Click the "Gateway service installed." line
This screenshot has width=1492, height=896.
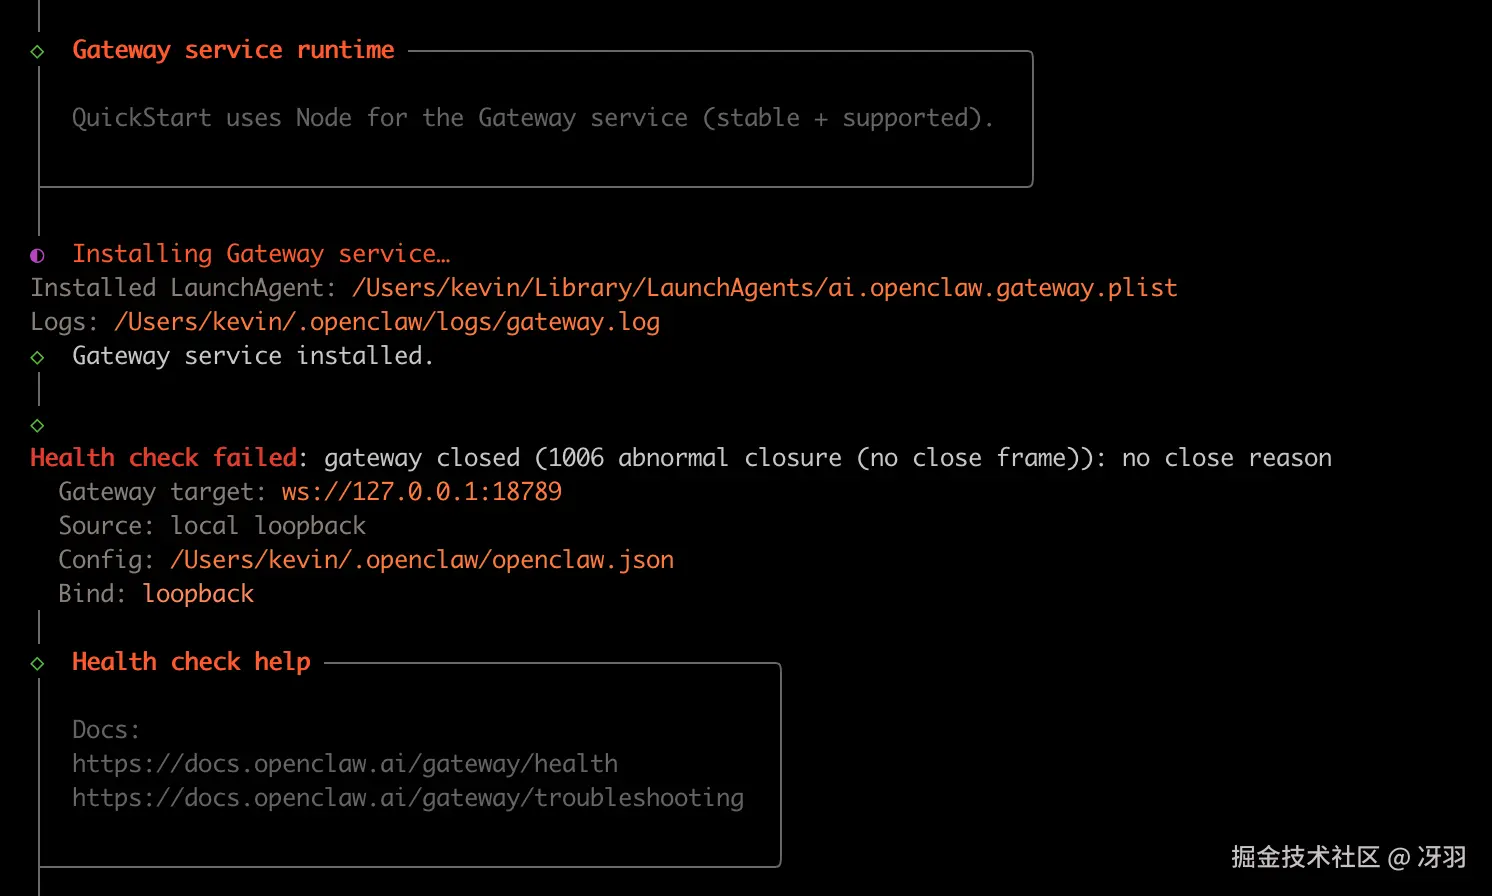point(253,356)
